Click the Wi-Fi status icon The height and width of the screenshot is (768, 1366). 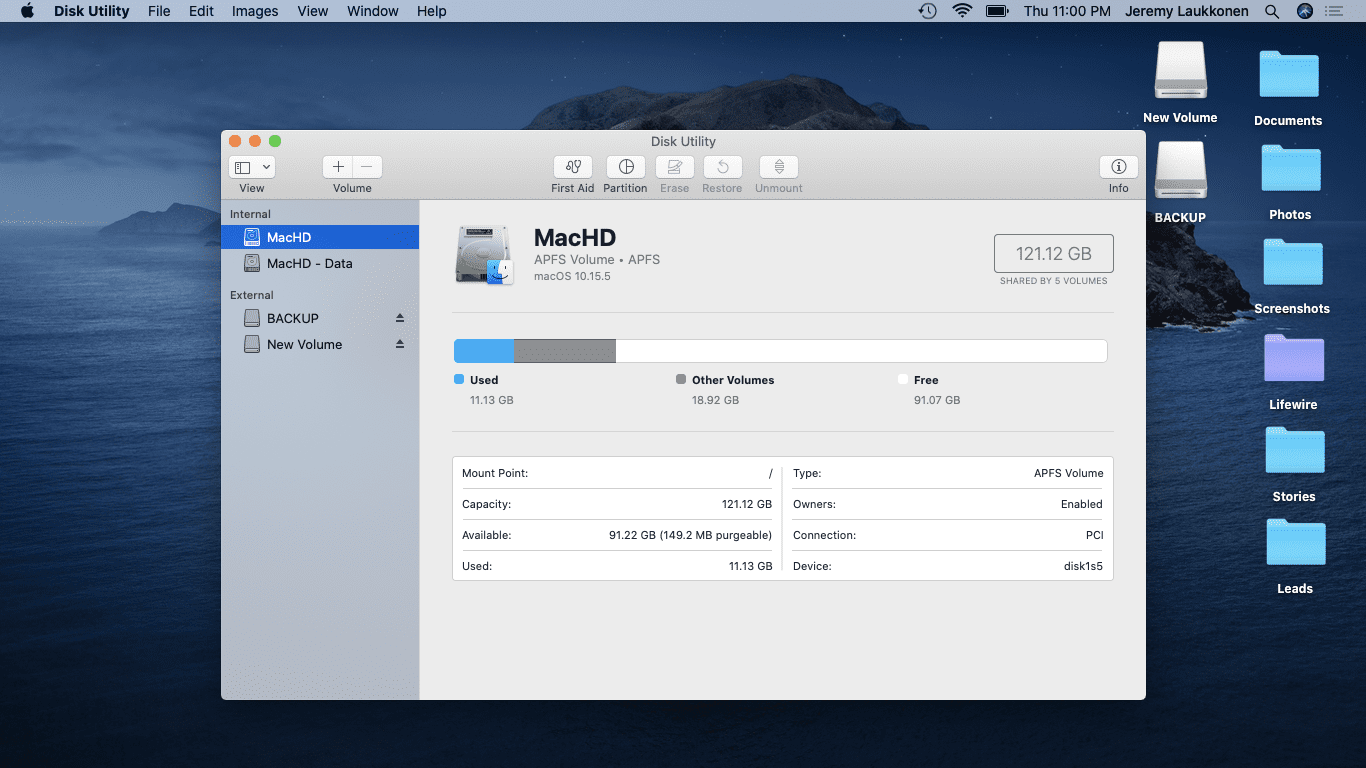click(x=962, y=11)
